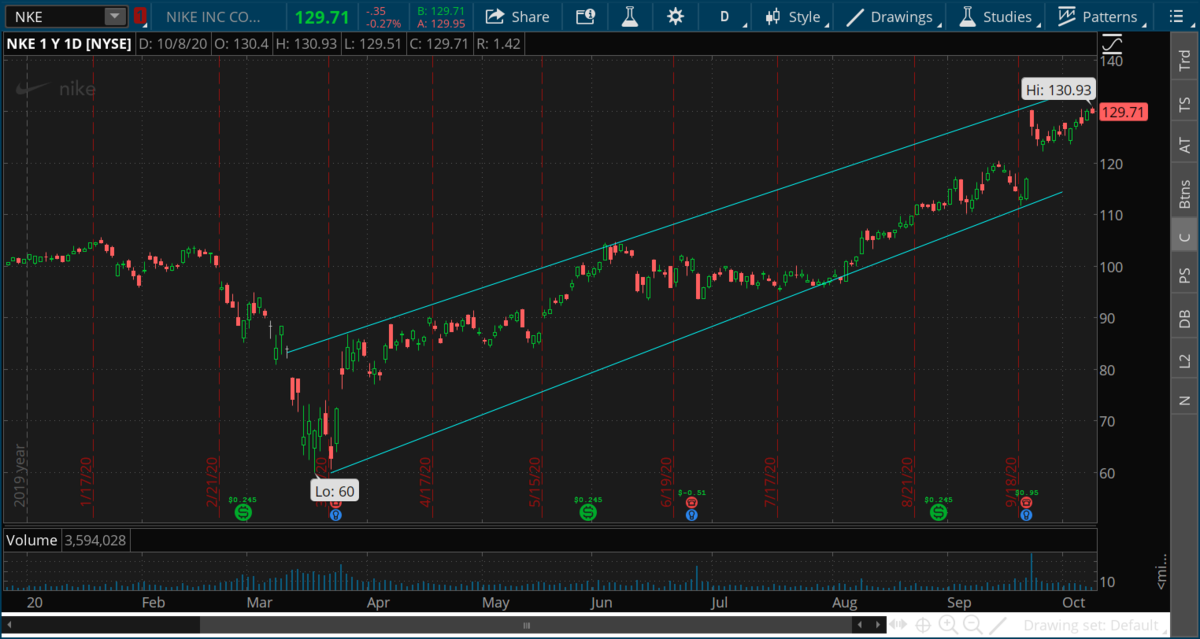Click the Share button

[517, 16]
